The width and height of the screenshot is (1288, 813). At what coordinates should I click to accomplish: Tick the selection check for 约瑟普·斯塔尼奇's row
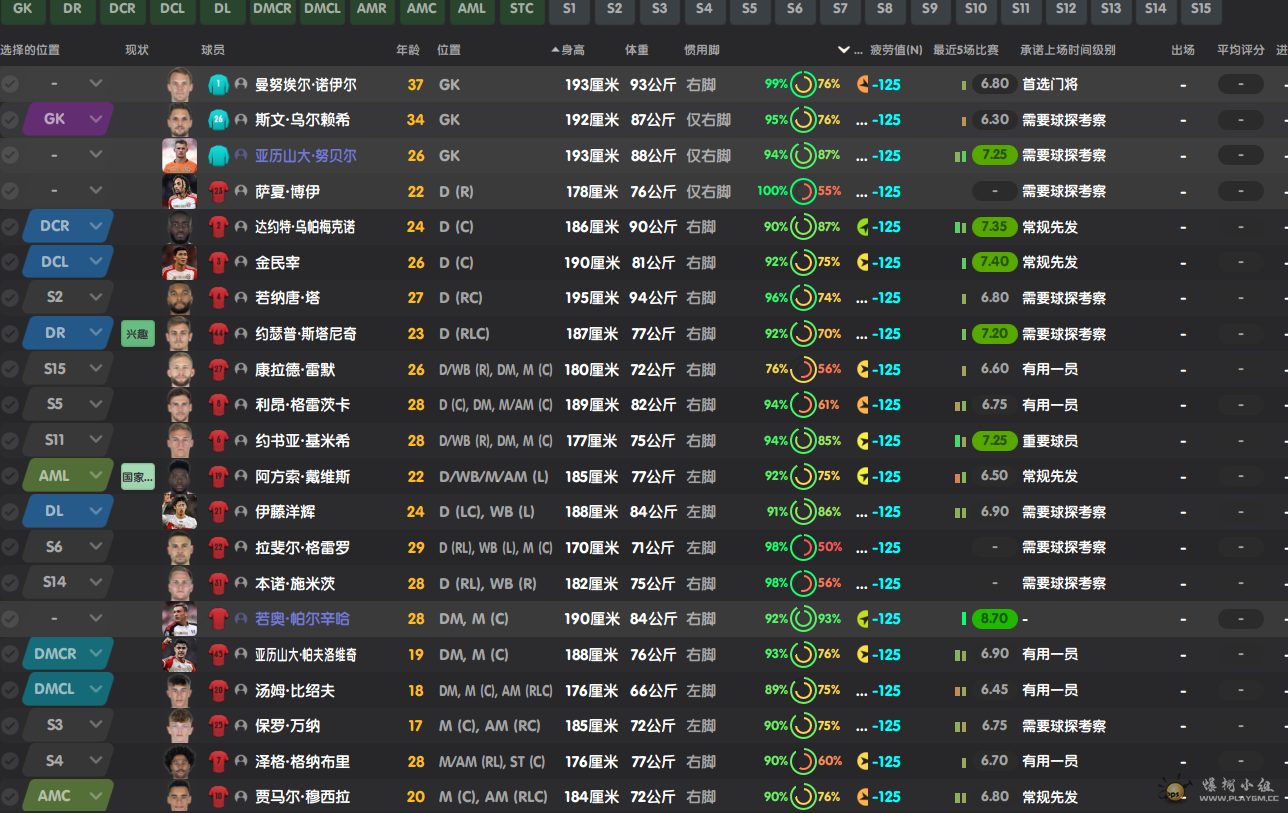10,334
